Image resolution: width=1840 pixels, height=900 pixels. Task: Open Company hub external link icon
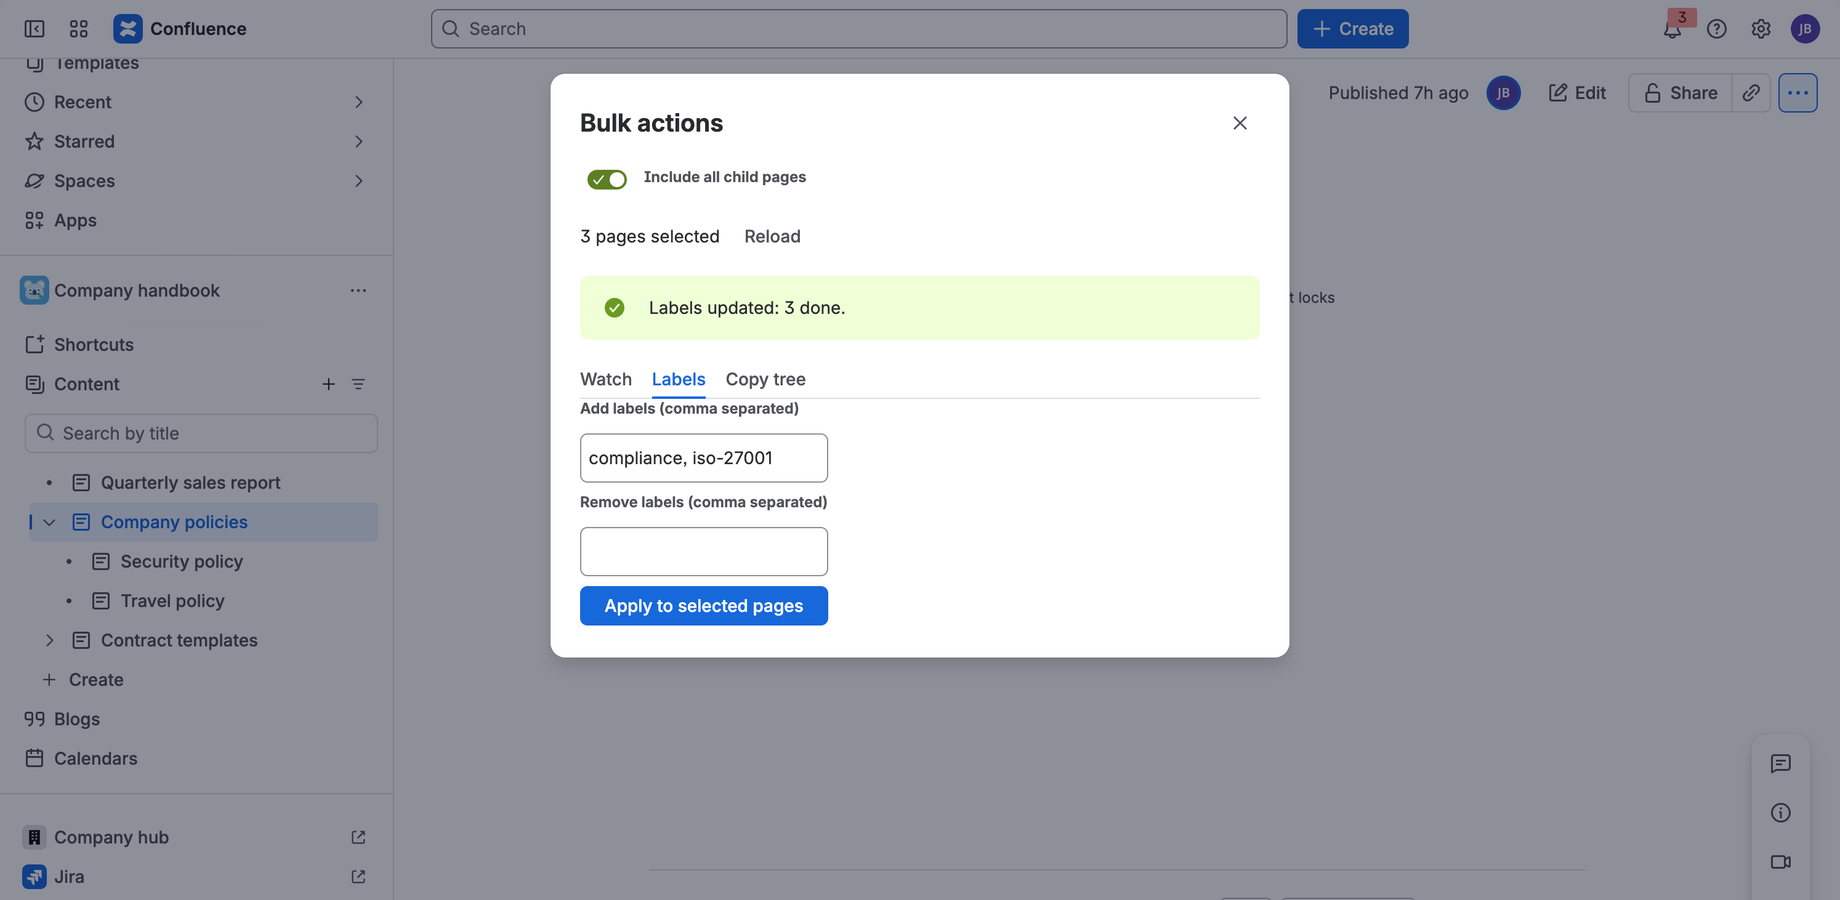pos(358,838)
